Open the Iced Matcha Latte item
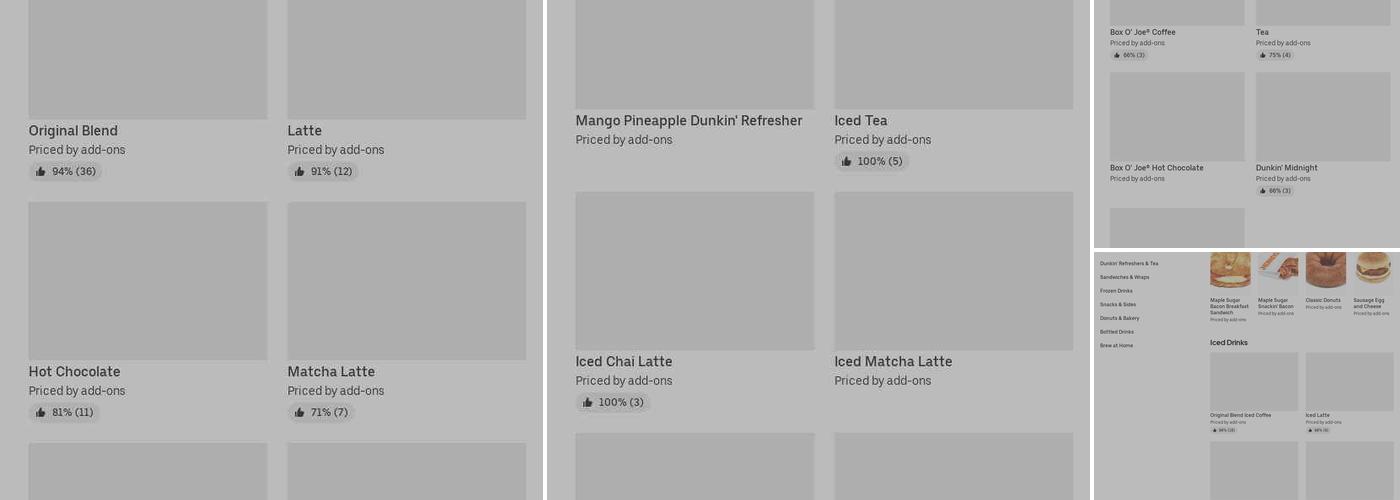The width and height of the screenshot is (1400, 500). coord(953,270)
